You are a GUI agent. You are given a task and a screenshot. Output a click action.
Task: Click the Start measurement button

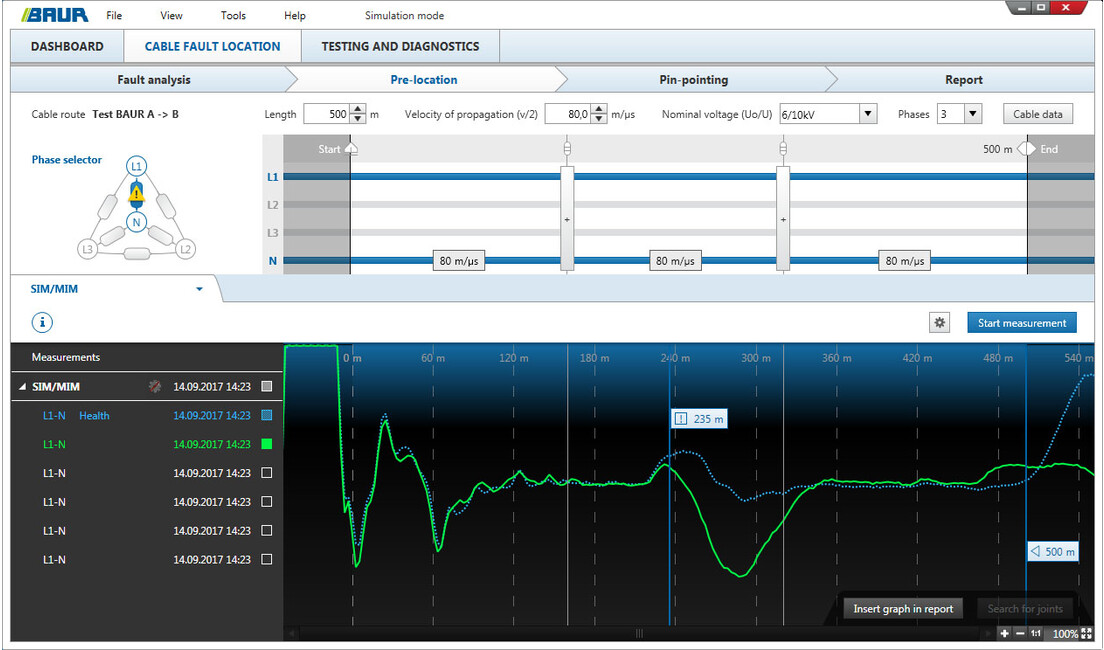pos(1021,323)
